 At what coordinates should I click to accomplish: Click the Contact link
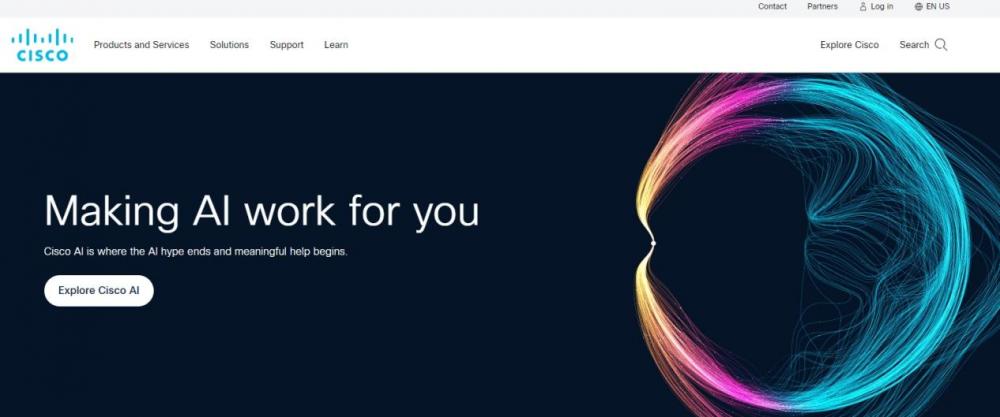click(772, 6)
